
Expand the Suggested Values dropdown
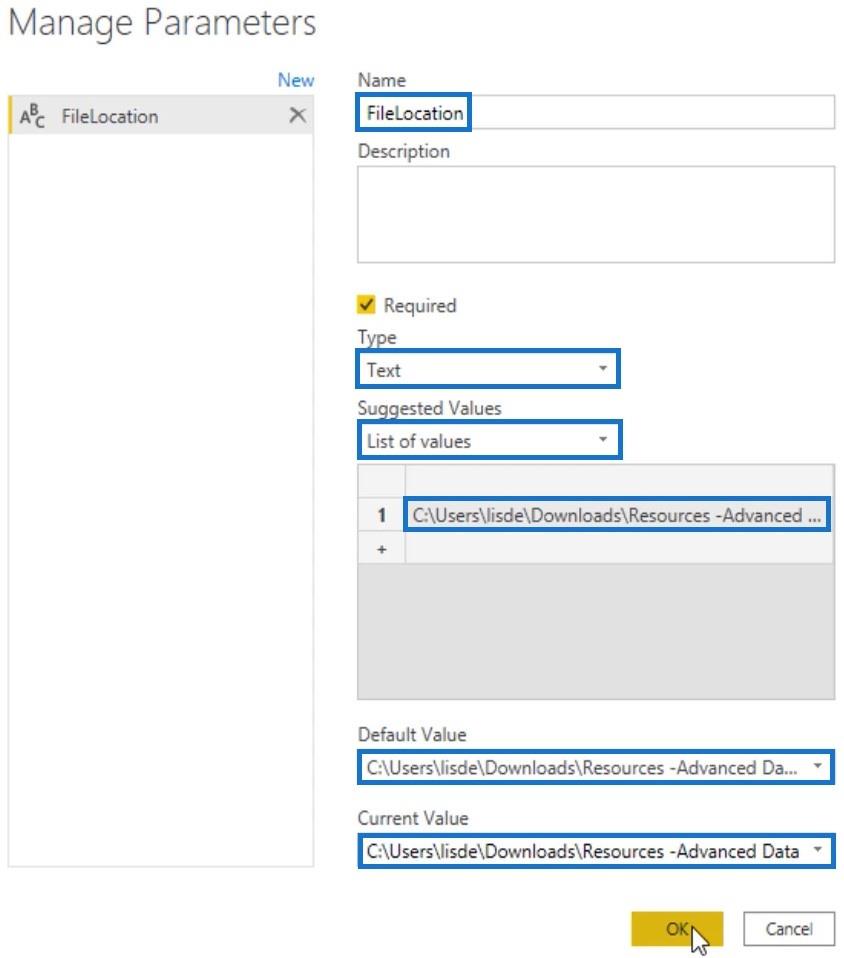point(488,441)
